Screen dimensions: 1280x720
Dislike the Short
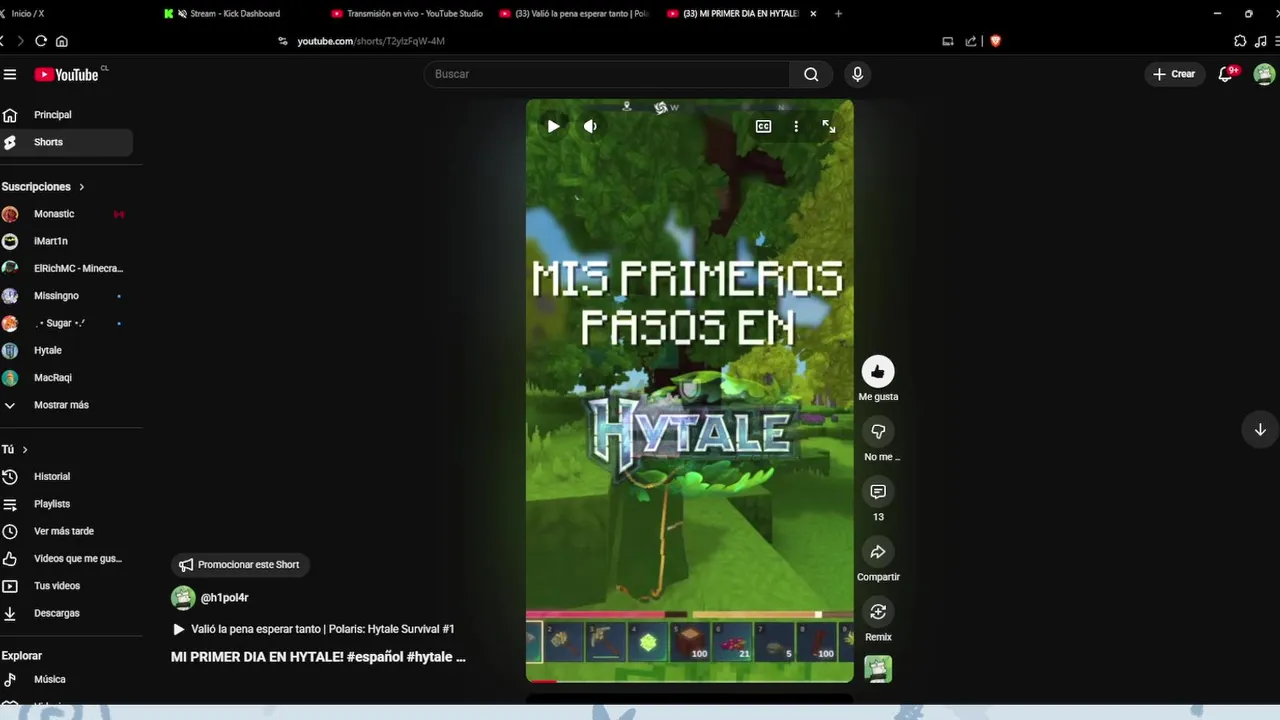pyautogui.click(x=878, y=432)
